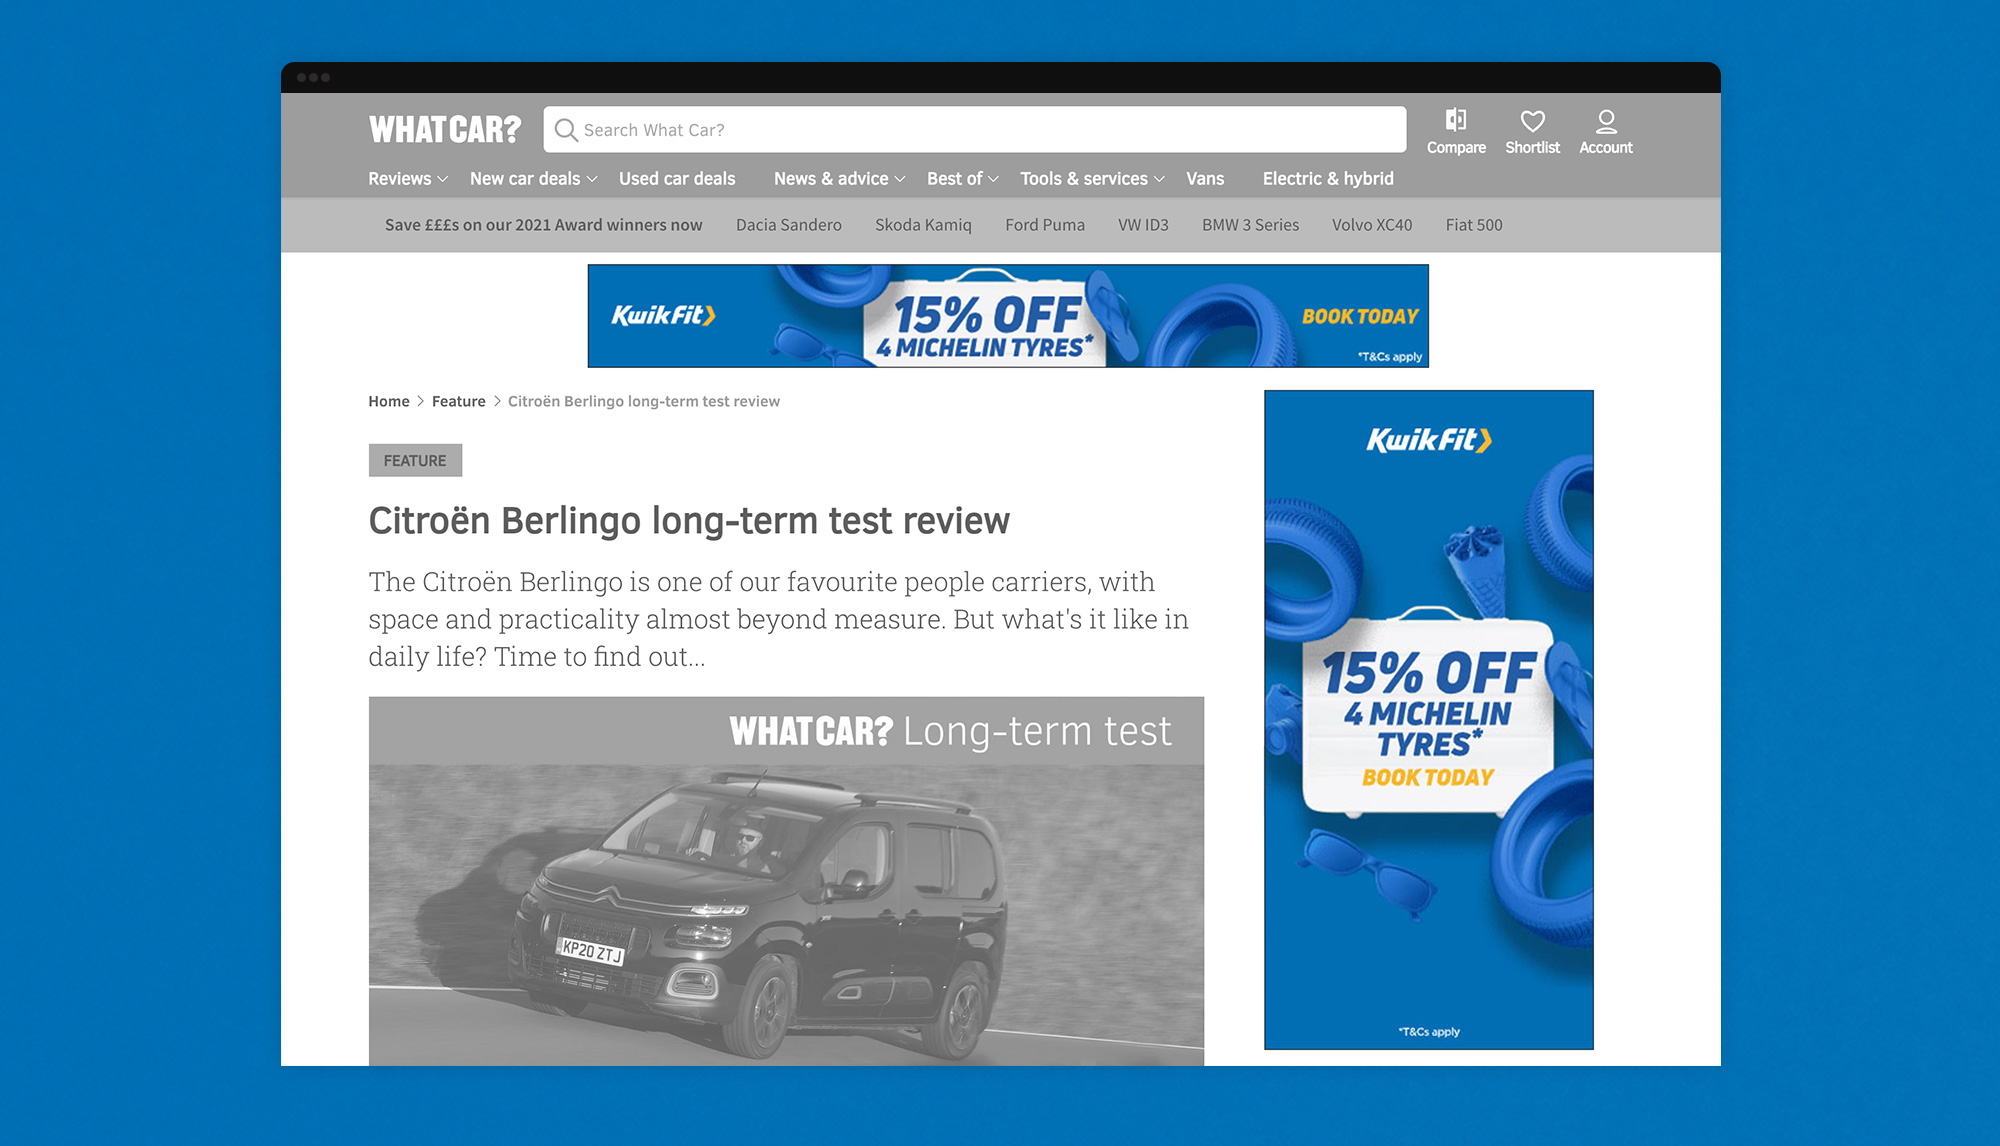Select the Electric & hybrid menu item
Screen dimensions: 2000x1146
(x=1328, y=179)
